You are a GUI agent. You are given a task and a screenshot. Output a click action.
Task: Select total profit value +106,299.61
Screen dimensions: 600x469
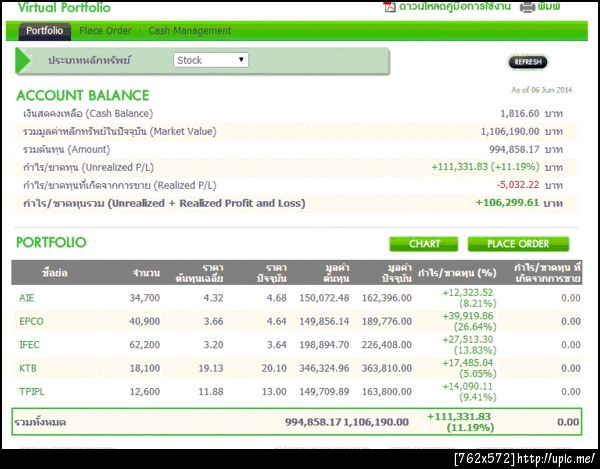click(507, 203)
